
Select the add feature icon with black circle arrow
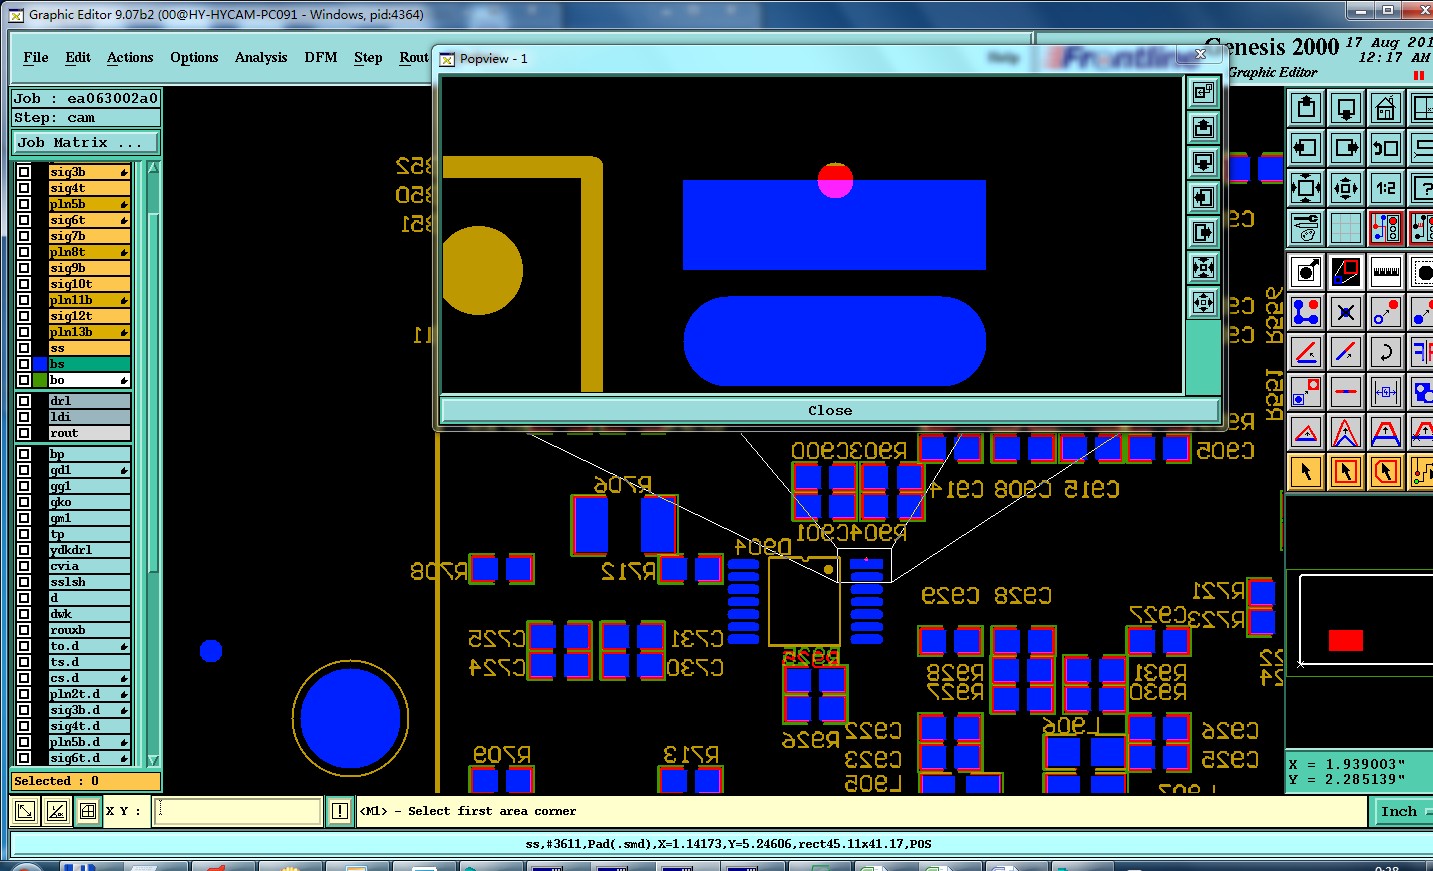1306,272
